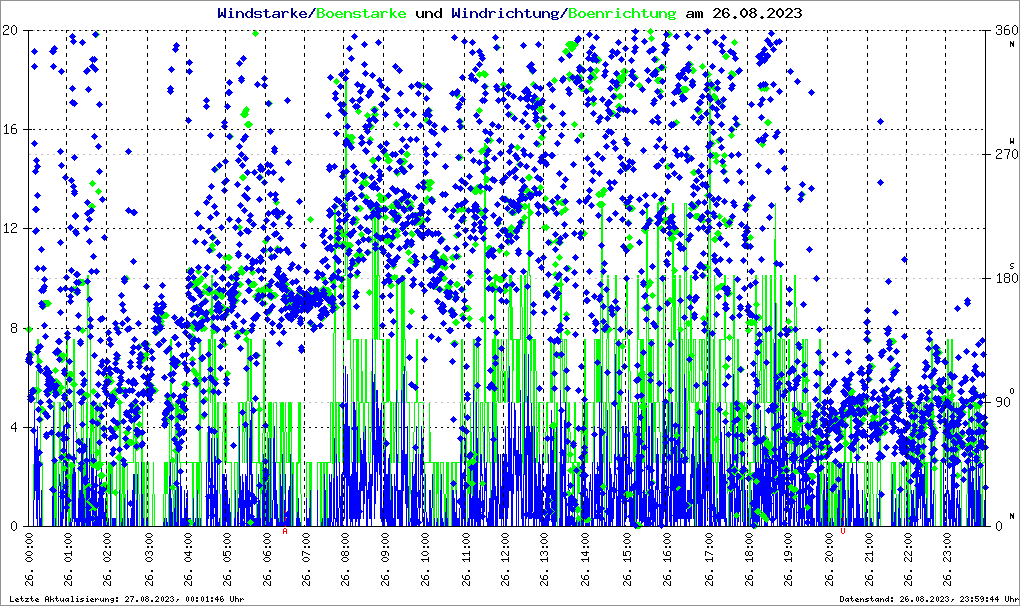This screenshot has width=1020, height=606.
Task: Click the 16 label on wind speed axis
Action: (x=10, y=129)
